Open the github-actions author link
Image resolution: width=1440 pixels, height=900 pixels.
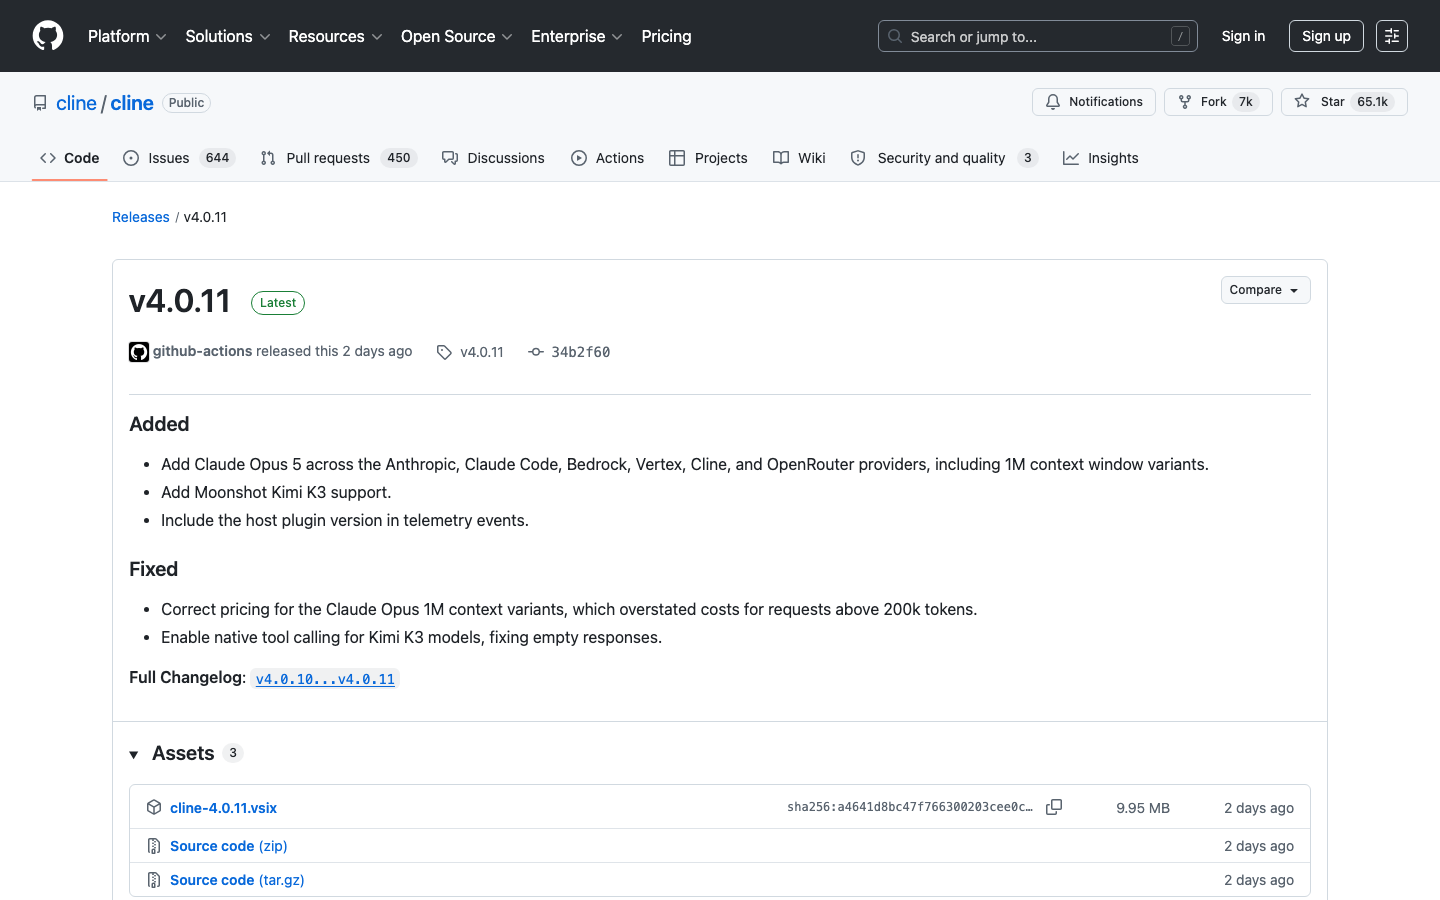(202, 351)
